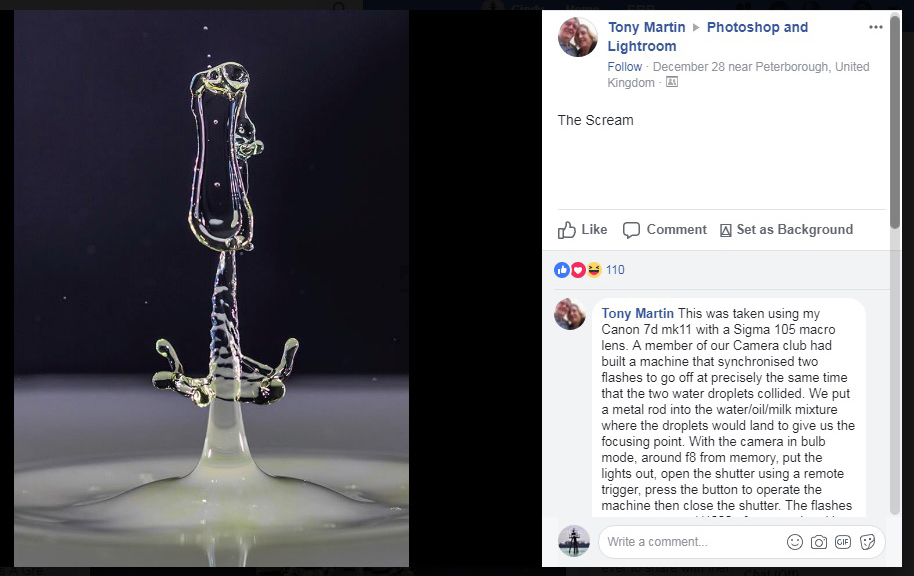The height and width of the screenshot is (576, 914).
Task: Open the sticker picker in comment box
Action: 867,542
